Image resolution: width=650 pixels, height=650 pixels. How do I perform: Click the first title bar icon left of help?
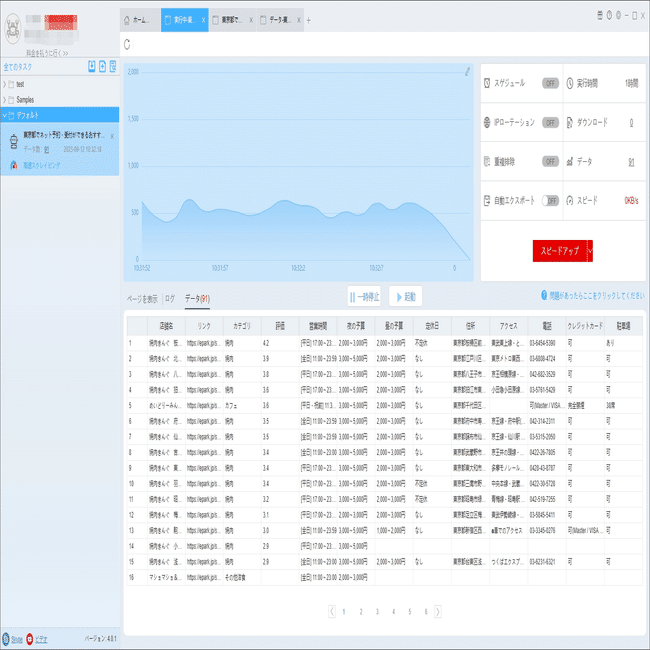click(x=600, y=16)
